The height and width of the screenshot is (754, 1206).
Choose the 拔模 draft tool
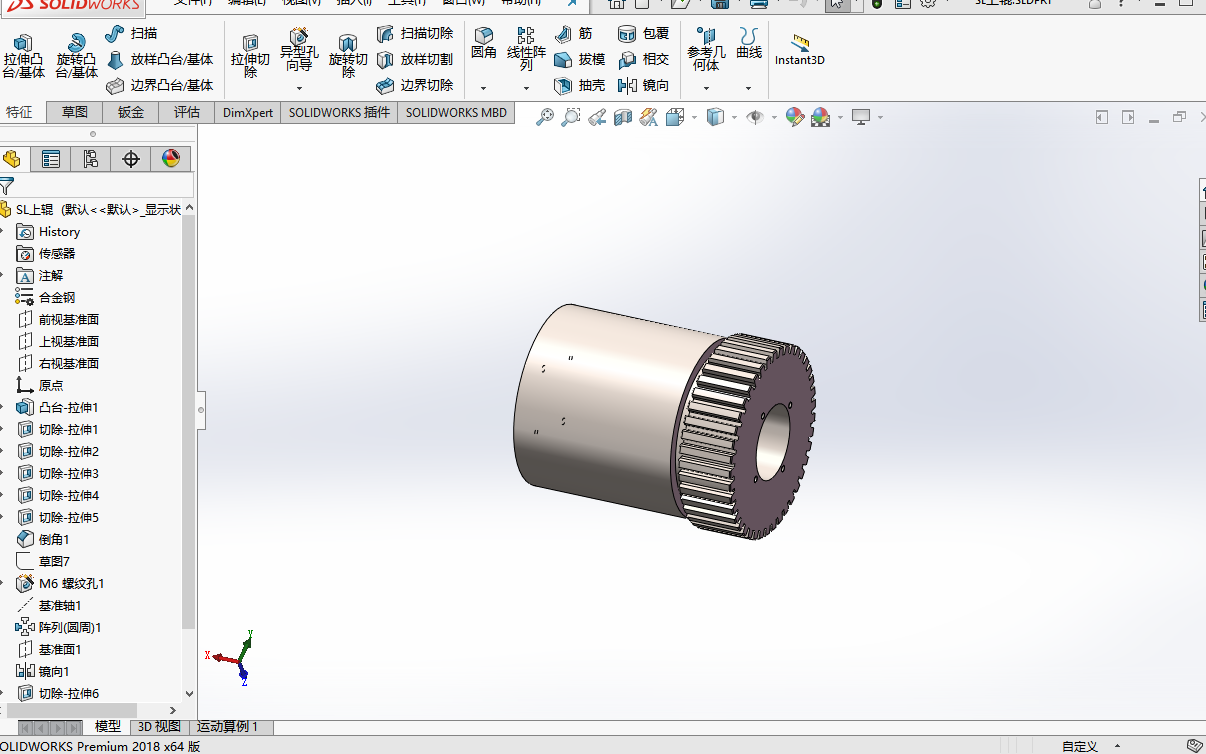(580, 59)
